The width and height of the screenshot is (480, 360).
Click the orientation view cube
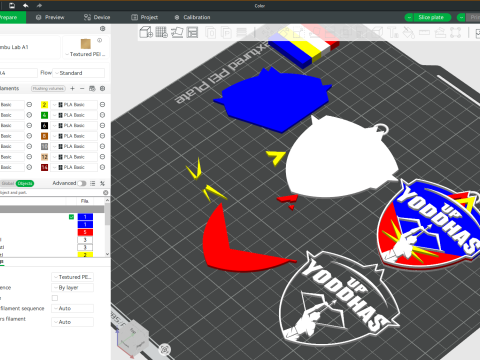pos(133,339)
